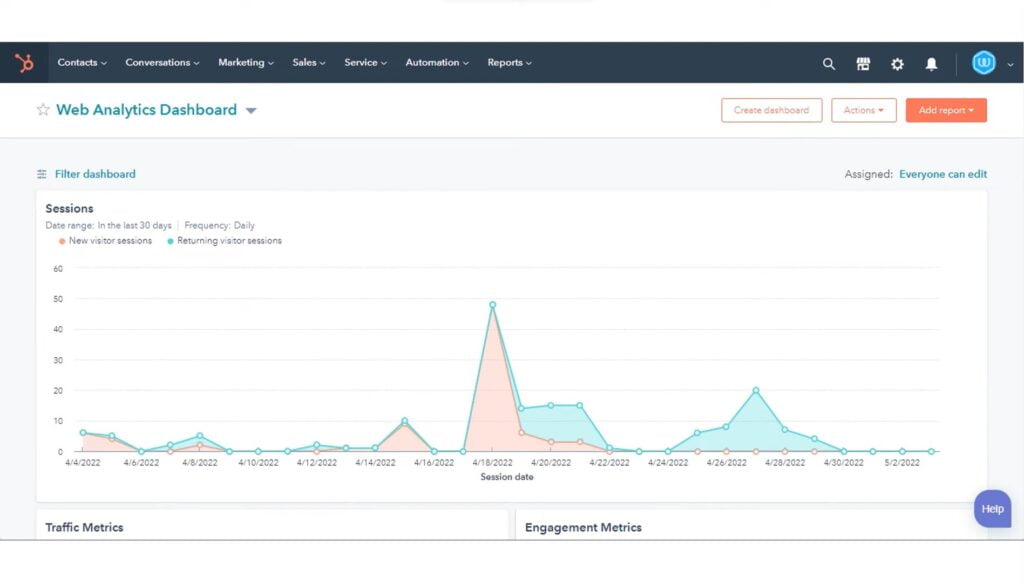Click the search icon in the navbar

pos(829,63)
